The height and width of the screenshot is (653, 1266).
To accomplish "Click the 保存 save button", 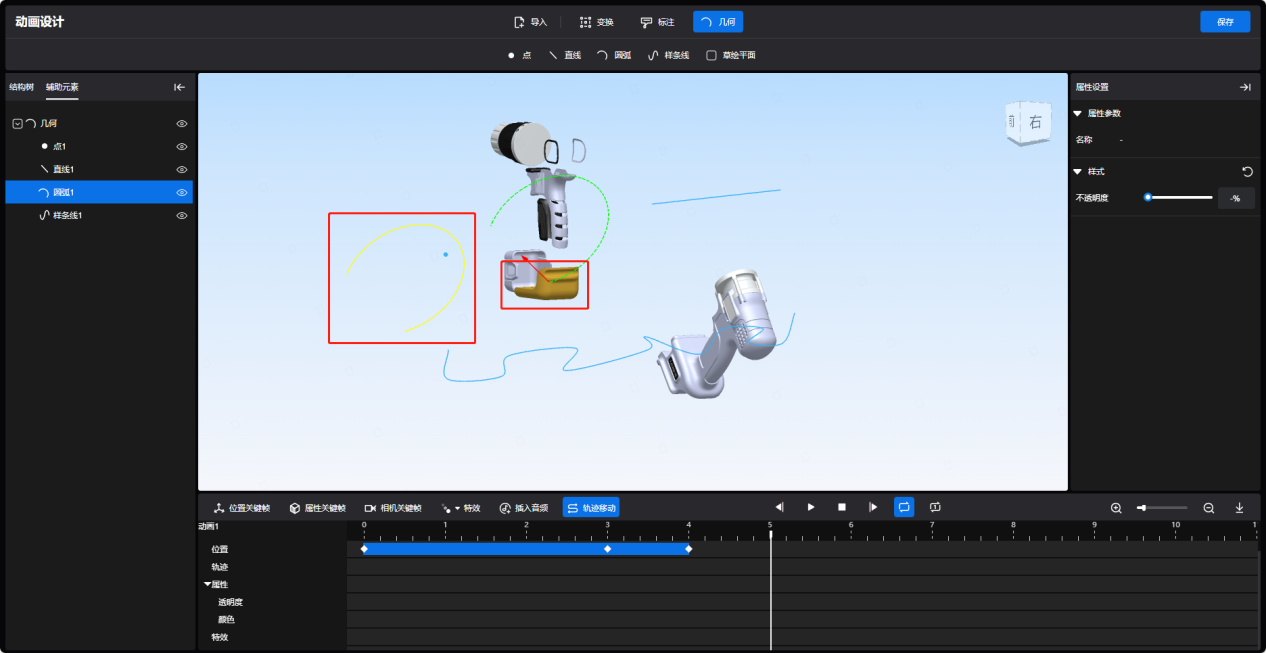I will pyautogui.click(x=1225, y=22).
